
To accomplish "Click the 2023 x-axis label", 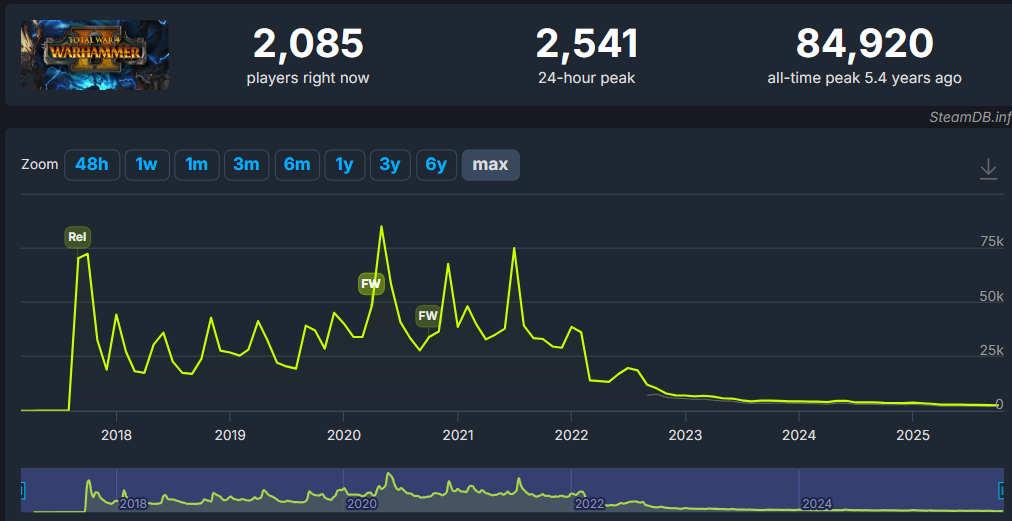I will click(x=685, y=434).
